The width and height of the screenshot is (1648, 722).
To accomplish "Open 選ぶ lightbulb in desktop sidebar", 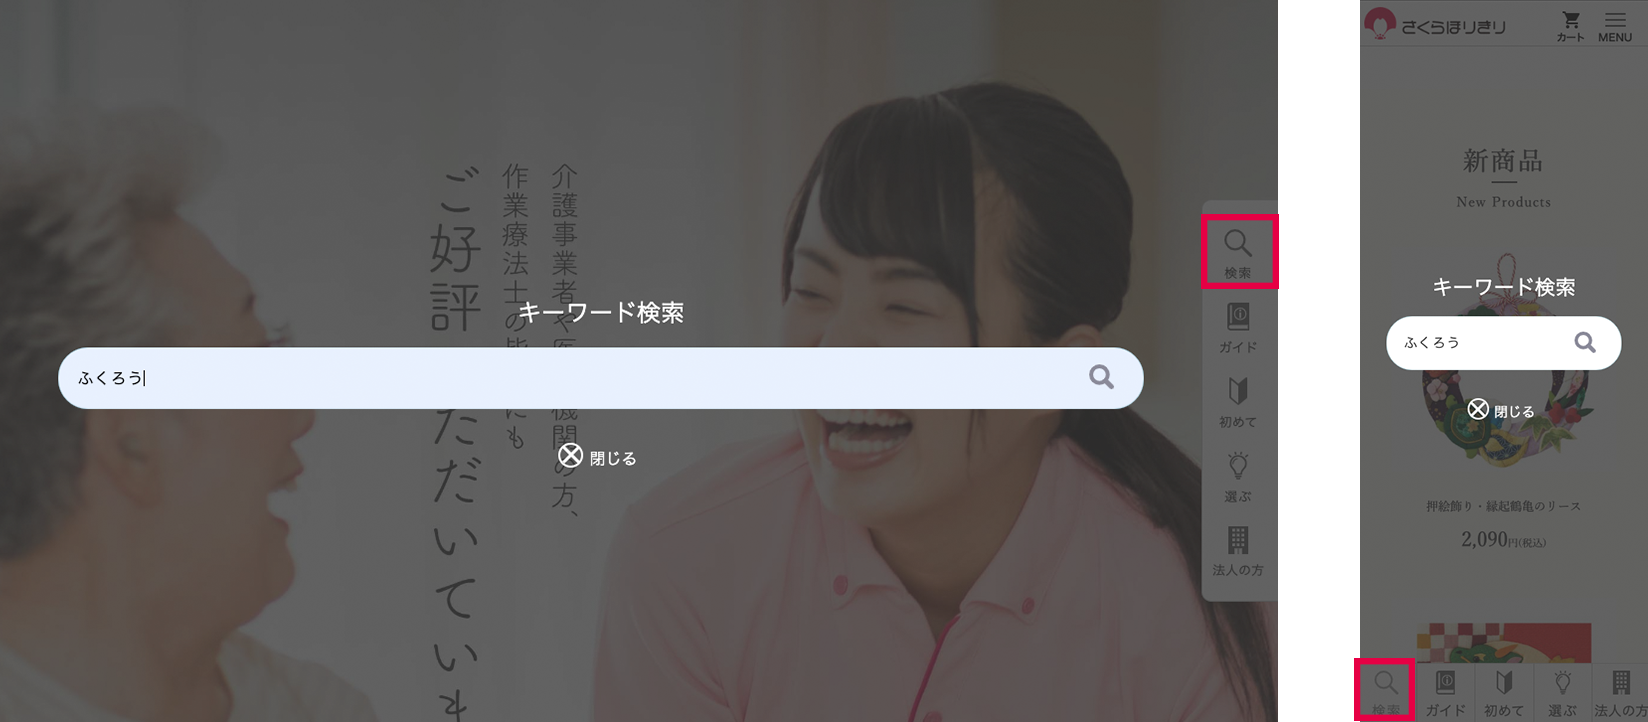I will 1238,477.
